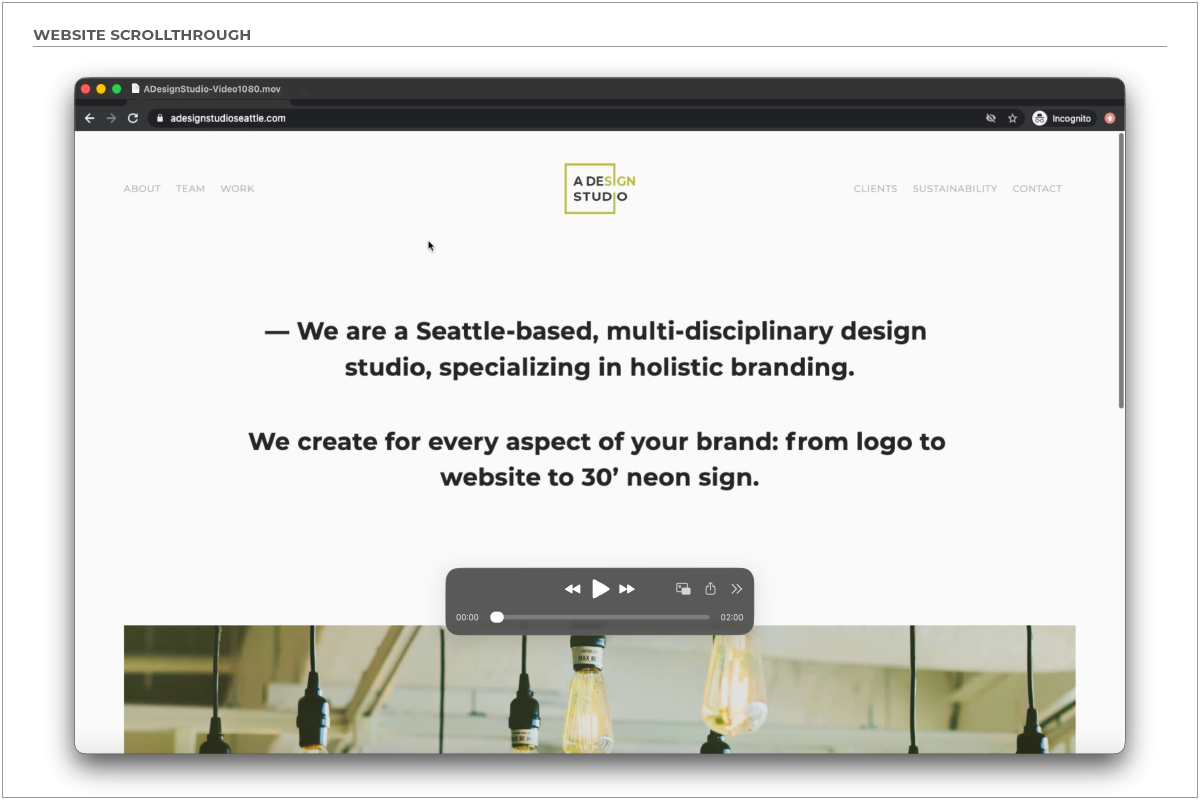The image size is (1200, 800).
Task: Click the share icon in video controls
Action: pos(710,588)
